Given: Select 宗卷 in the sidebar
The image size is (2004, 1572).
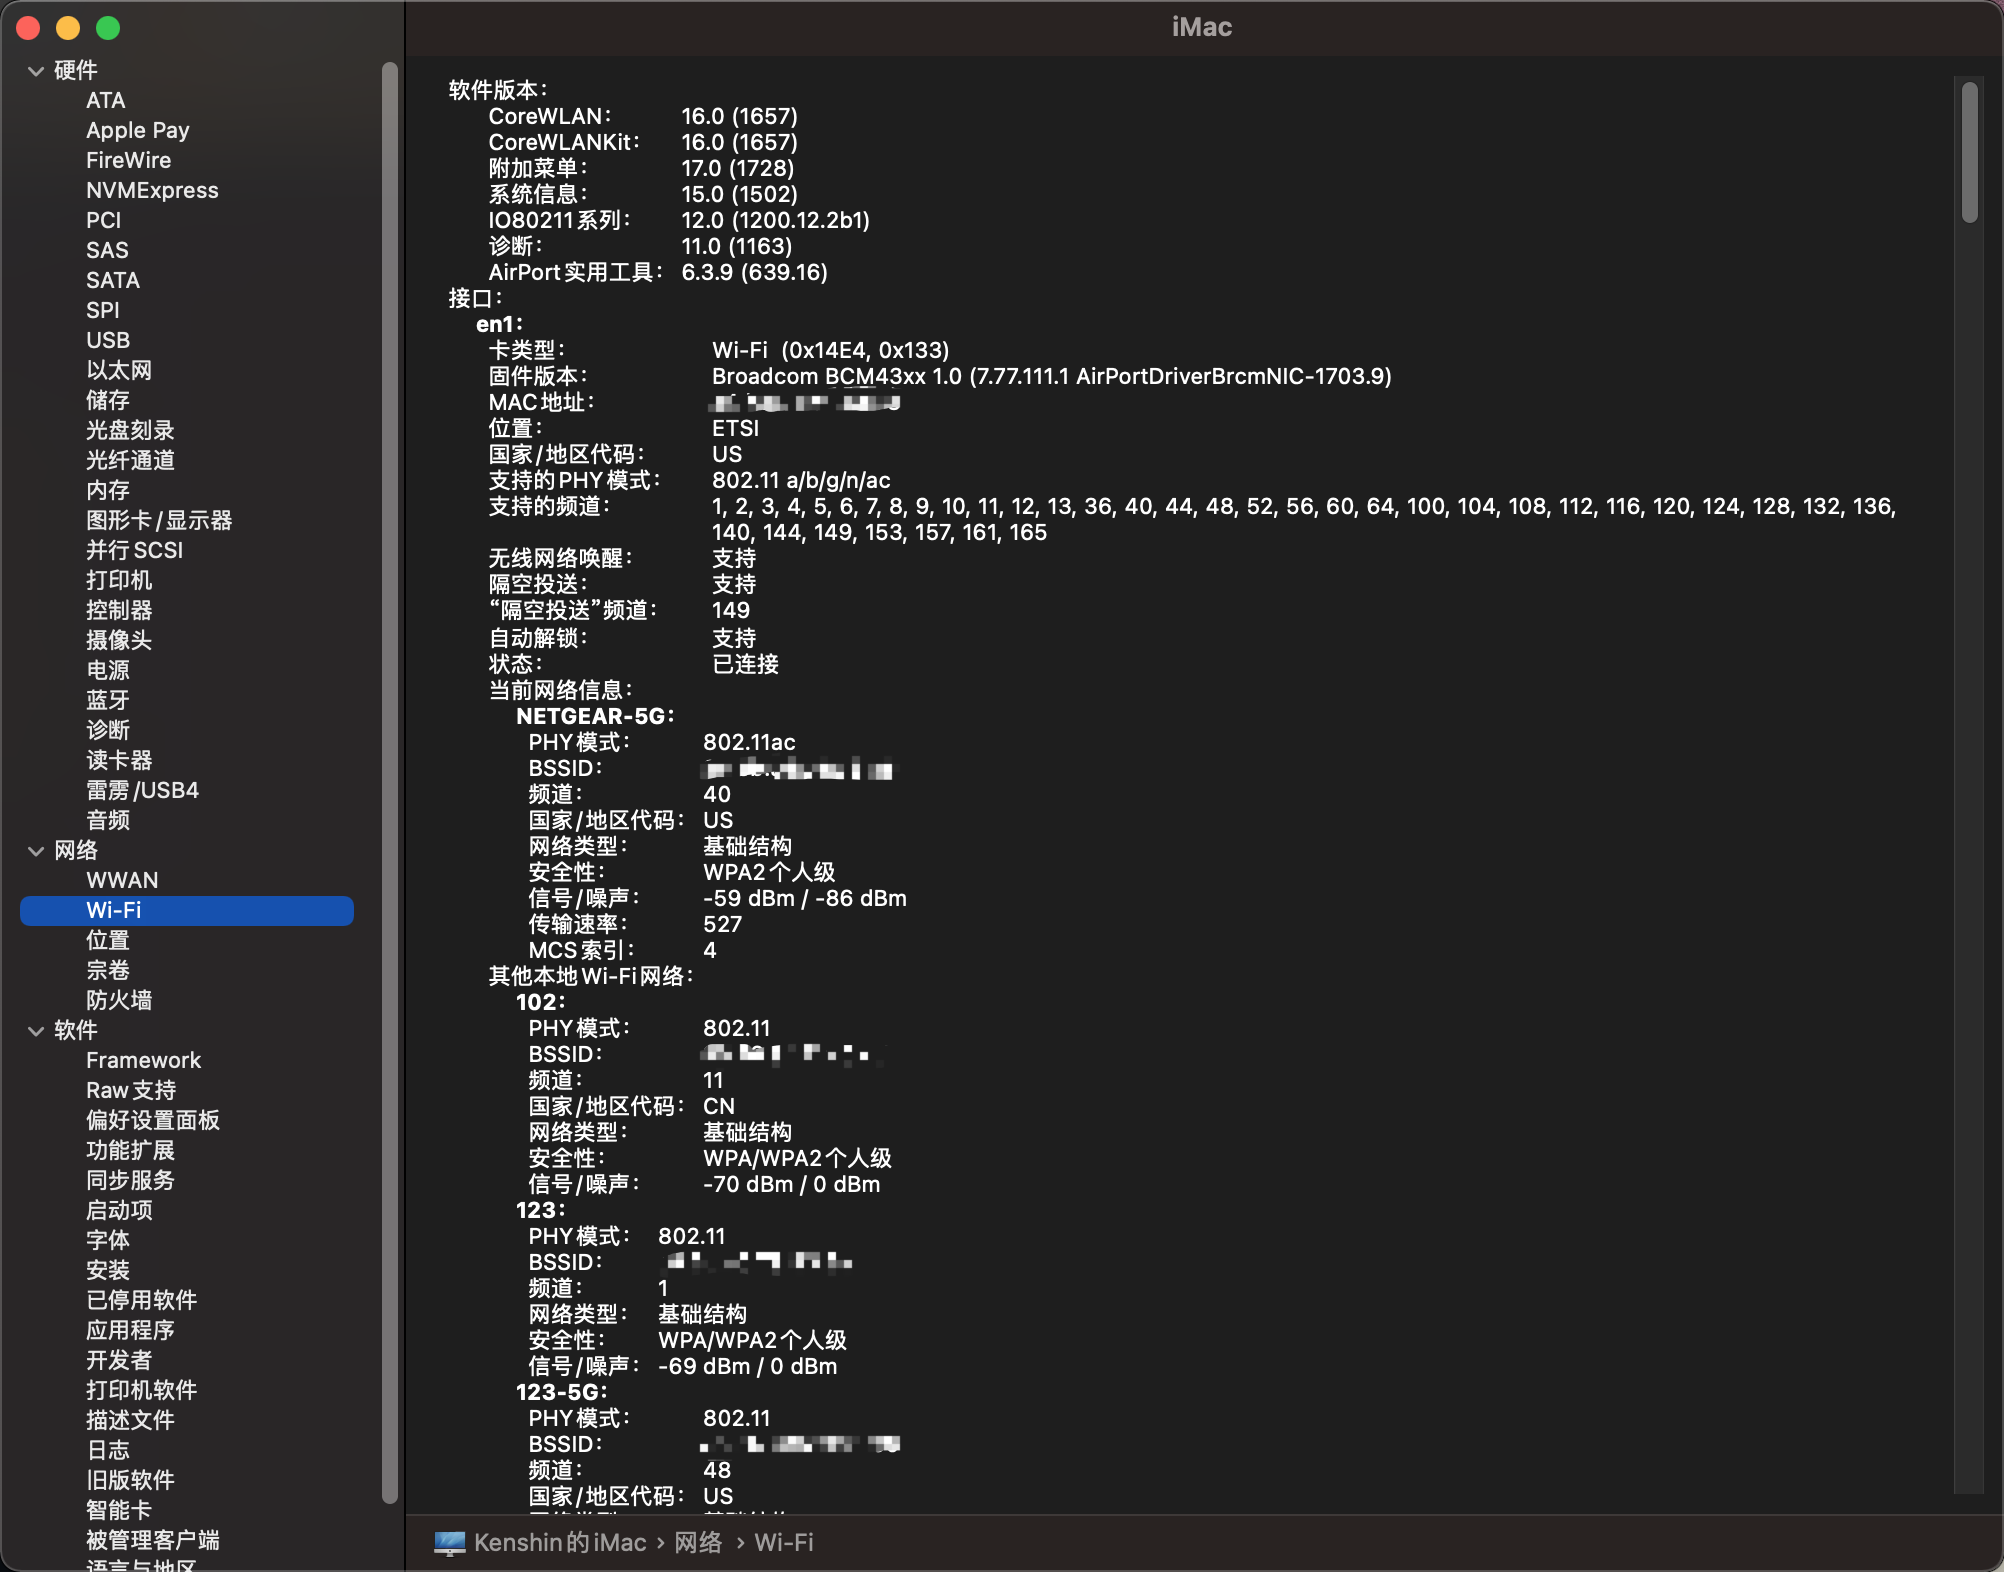Looking at the screenshot, I should [x=108, y=970].
